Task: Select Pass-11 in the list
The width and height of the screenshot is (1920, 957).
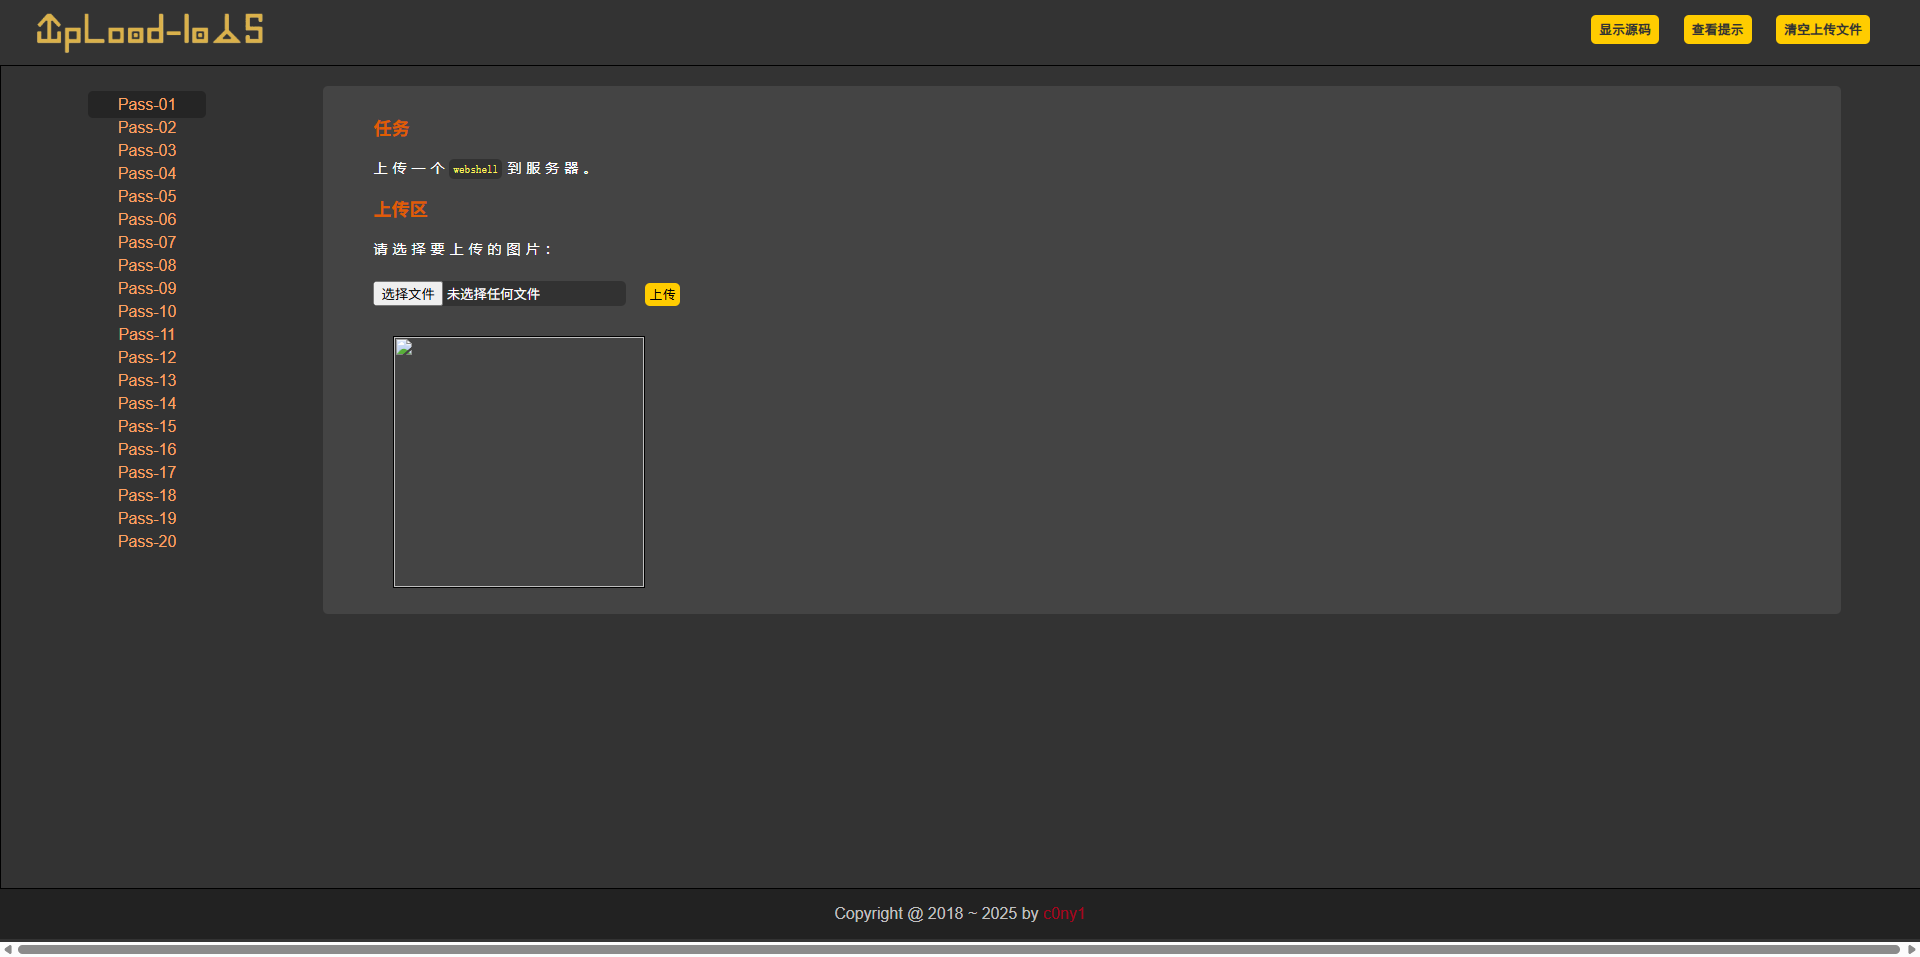Action: pos(147,334)
